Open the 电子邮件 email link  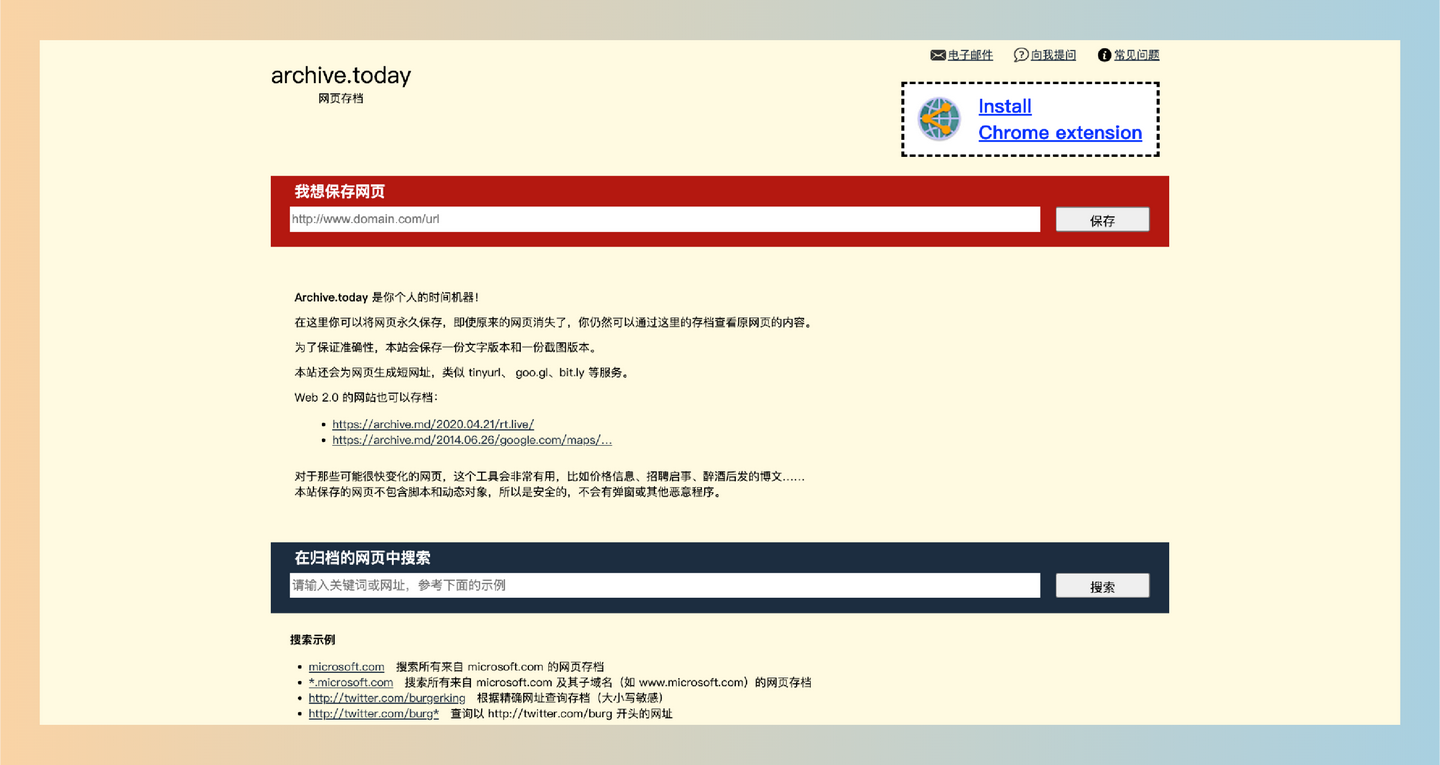click(969, 55)
